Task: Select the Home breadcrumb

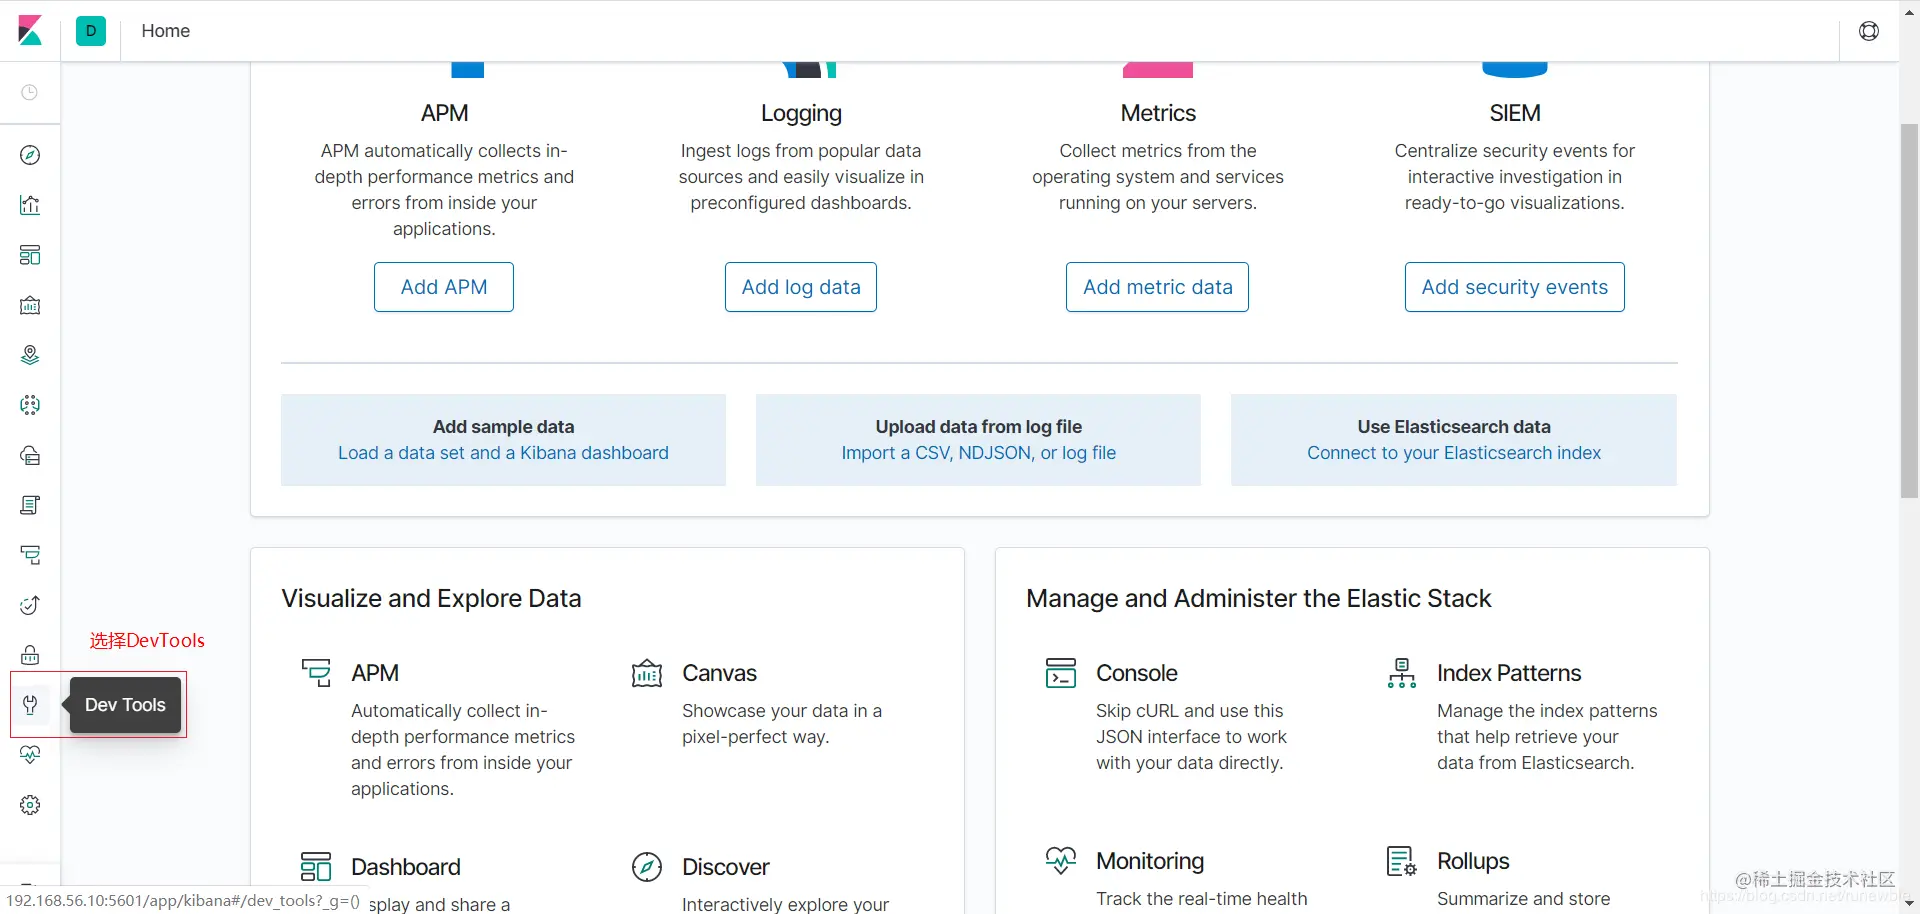Action: coord(165,31)
